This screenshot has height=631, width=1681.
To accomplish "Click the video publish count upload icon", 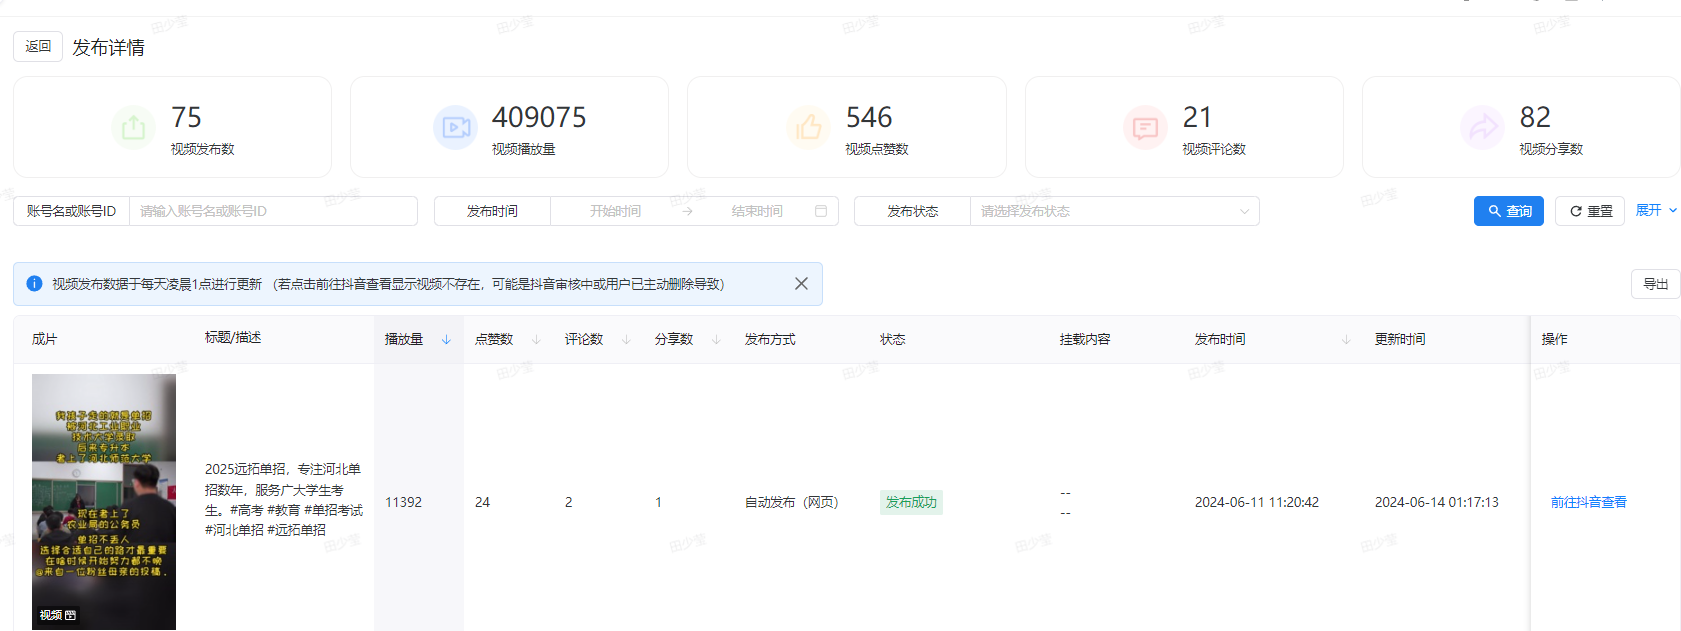I will tap(133, 128).
